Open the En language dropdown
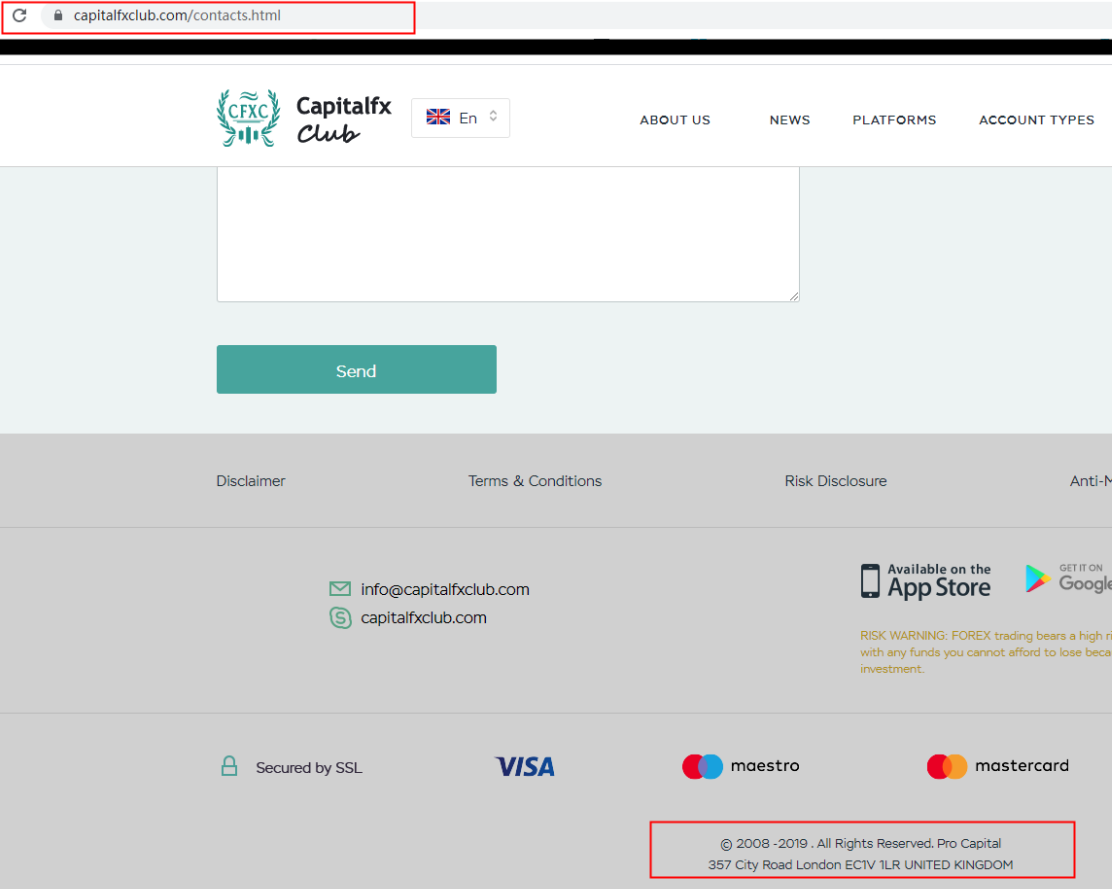The width and height of the screenshot is (1112, 889). coord(460,118)
